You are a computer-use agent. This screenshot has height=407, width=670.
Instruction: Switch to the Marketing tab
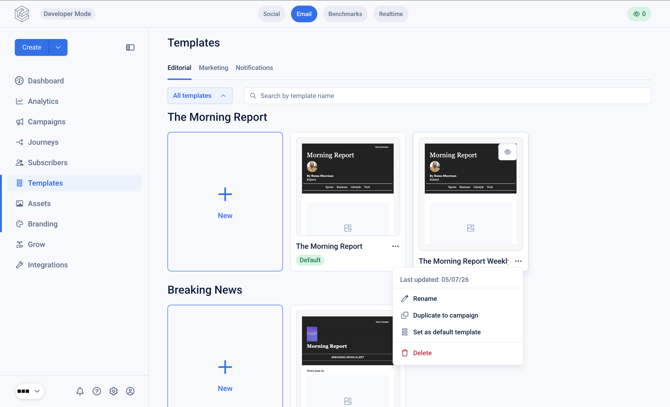213,68
